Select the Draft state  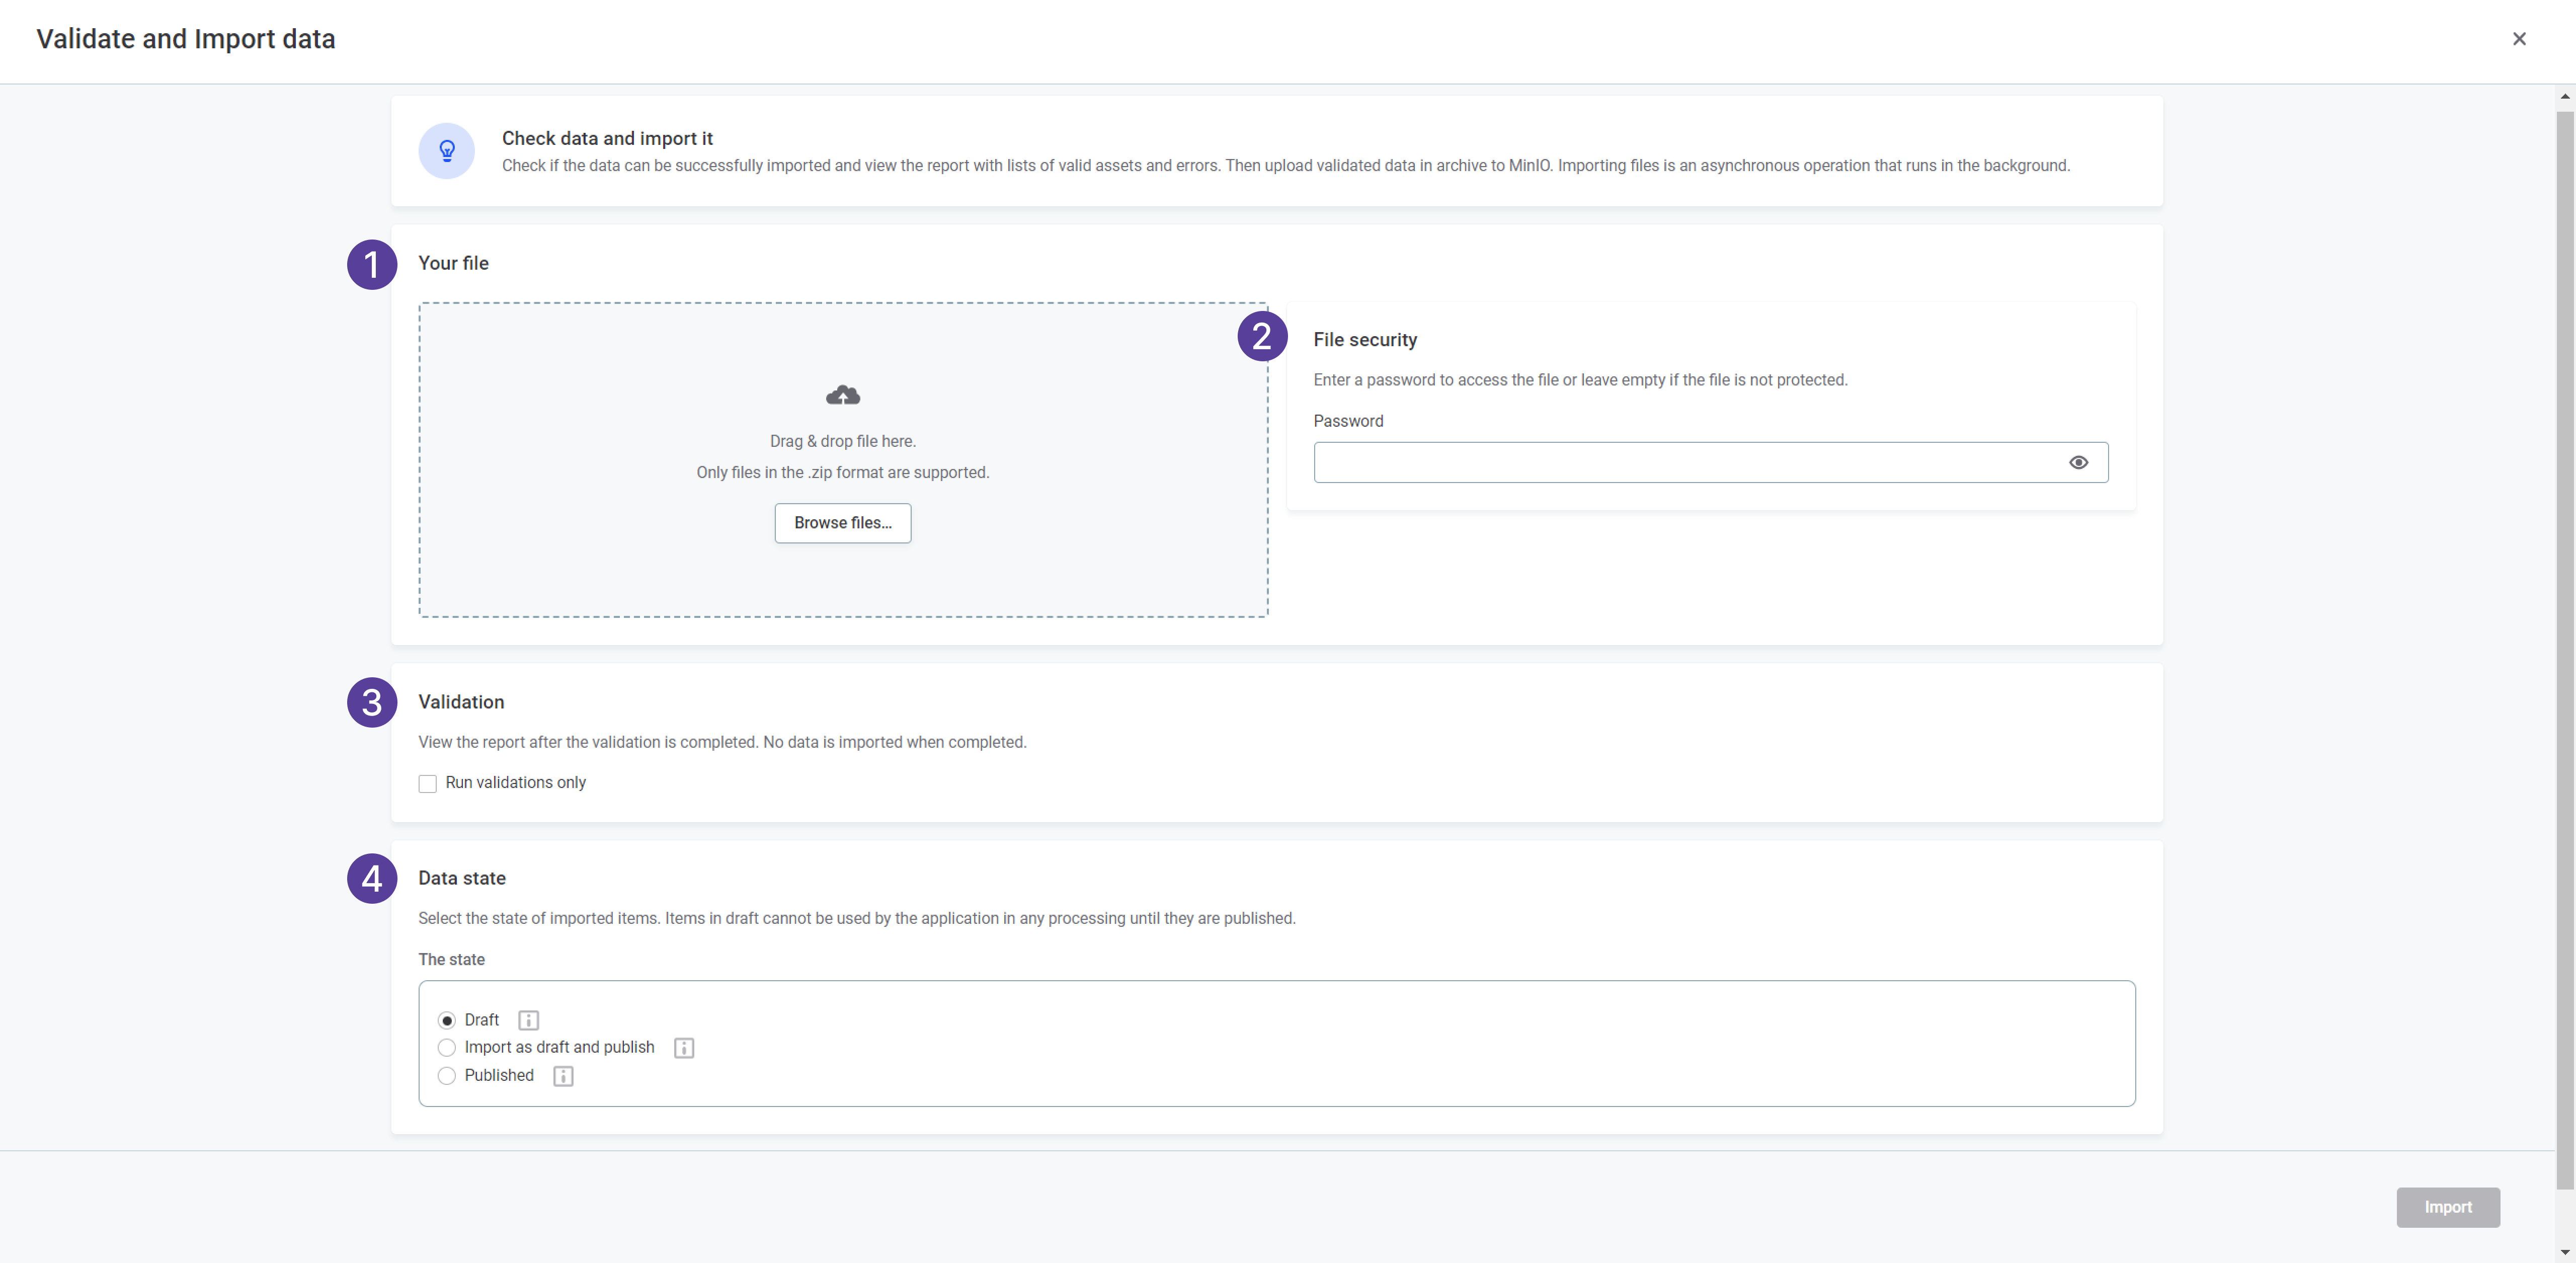[447, 1020]
